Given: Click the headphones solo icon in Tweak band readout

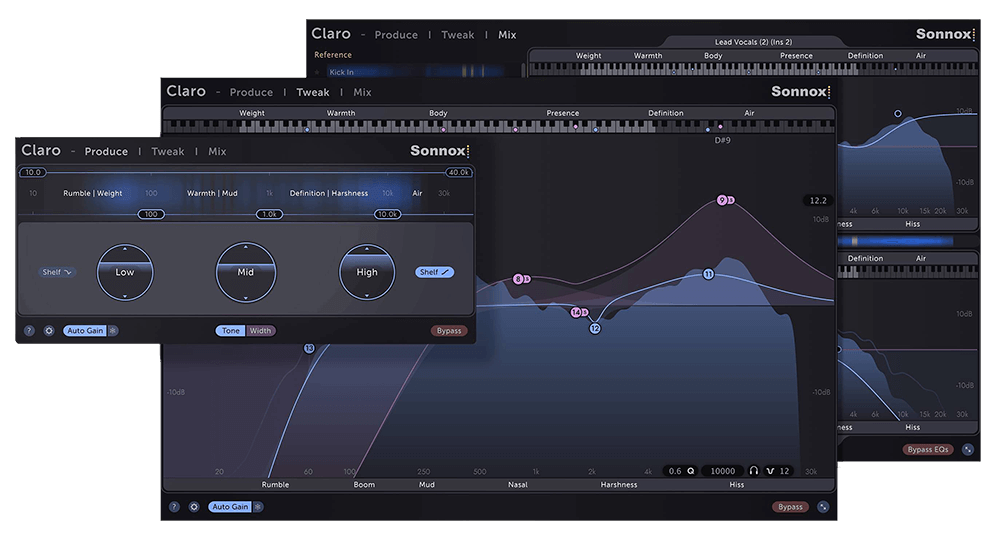Looking at the screenshot, I should pyautogui.click(x=754, y=471).
